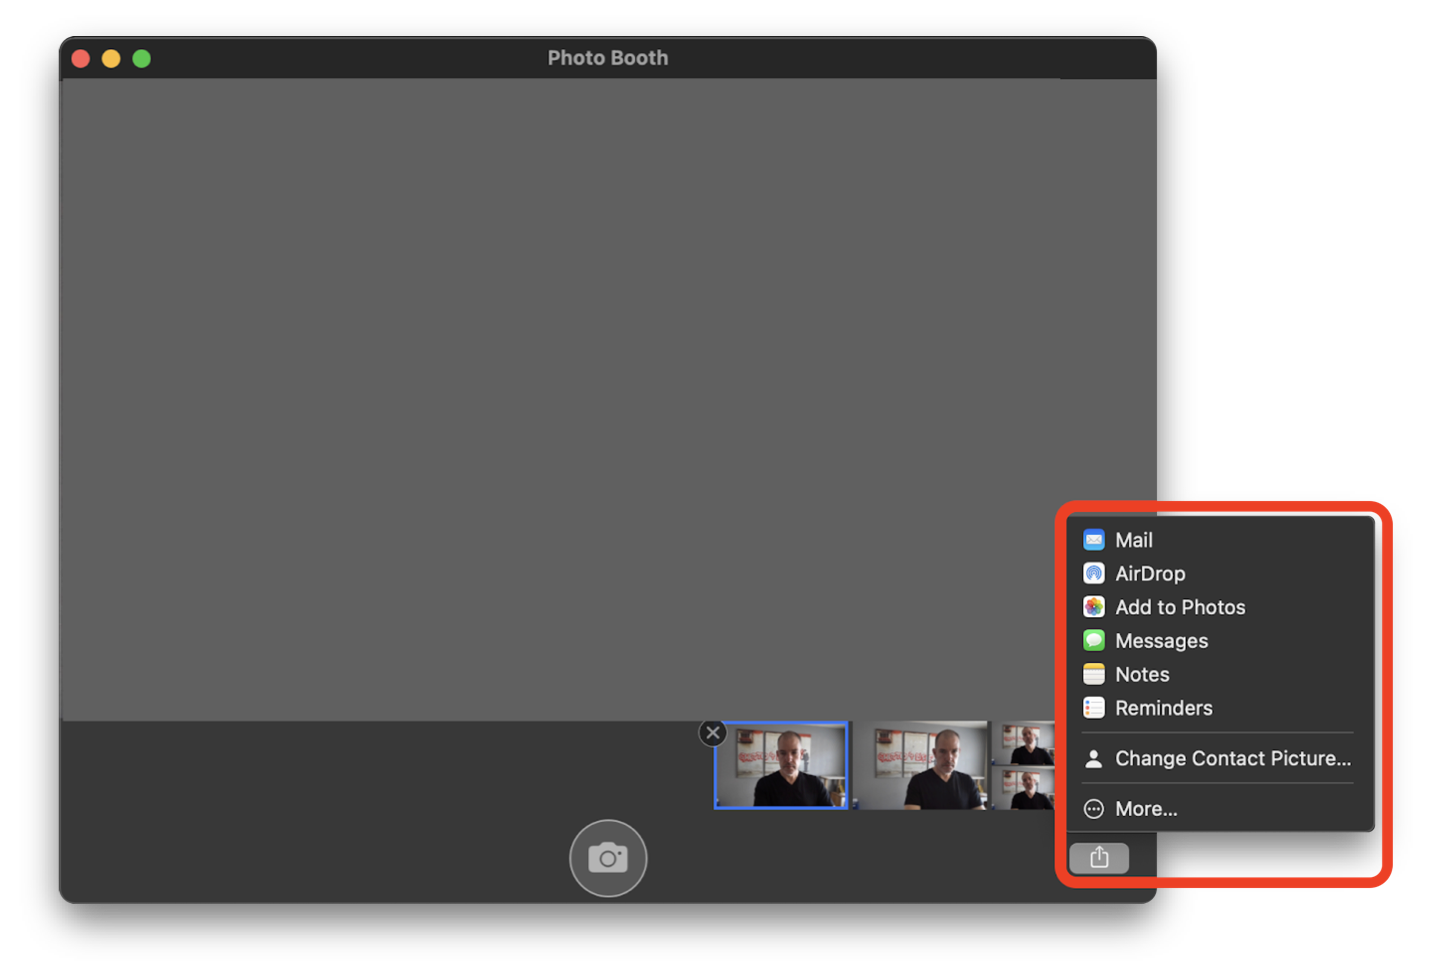Click More to reveal additional share options

click(x=1146, y=808)
